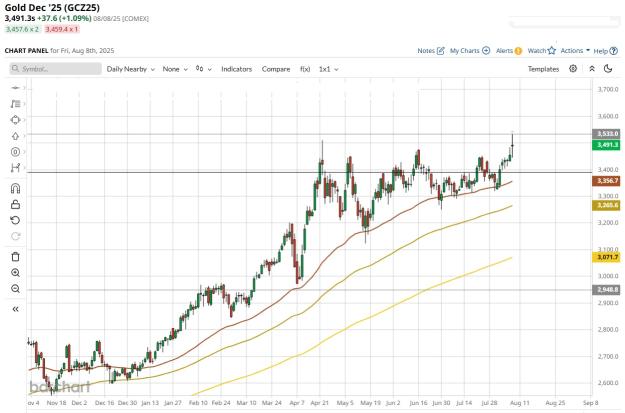Open the Daily Nearby period dropdown

tap(130, 69)
